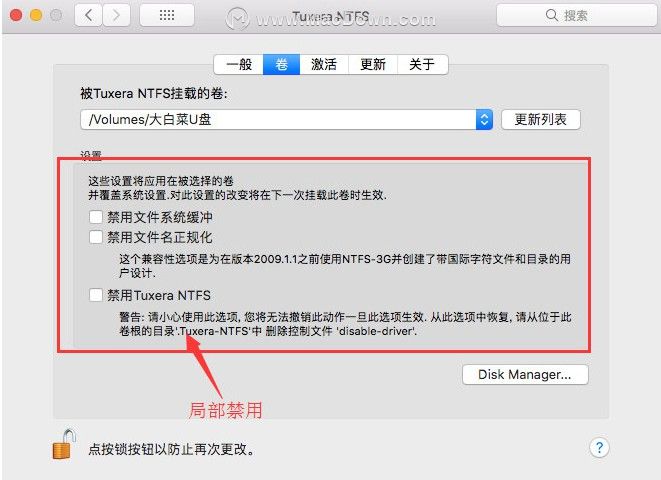
Task: Open the mounted volume dropdown arrows
Action: click(484, 120)
